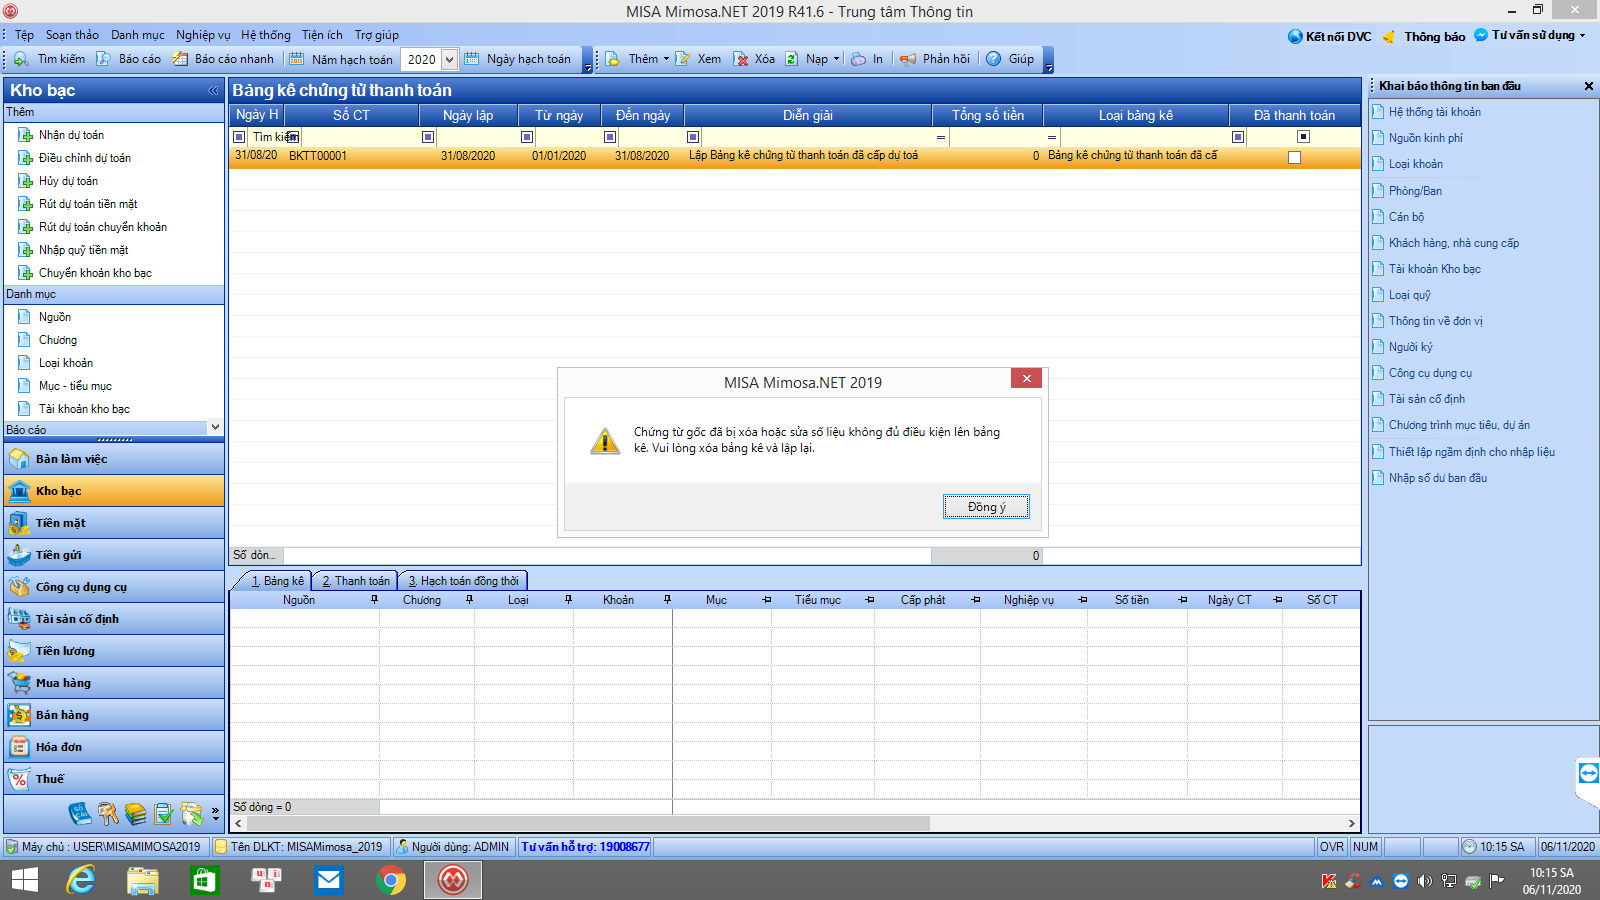
Task: Click the Ngày lập filter operator box
Action: [x=428, y=137]
